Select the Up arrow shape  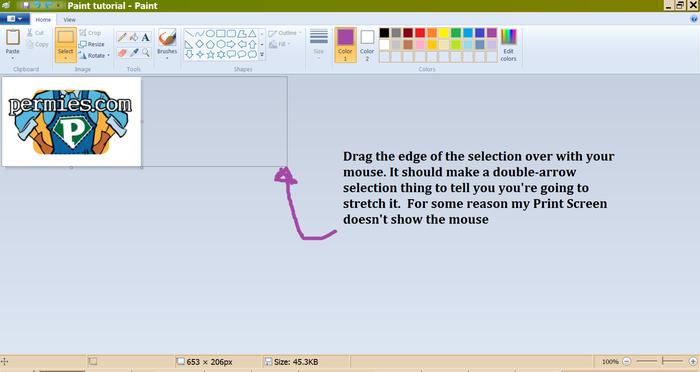point(252,44)
